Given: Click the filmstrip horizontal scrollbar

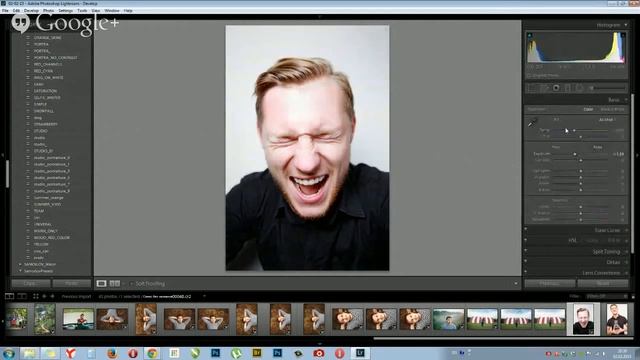Looking at the screenshot, I should pos(502,338).
